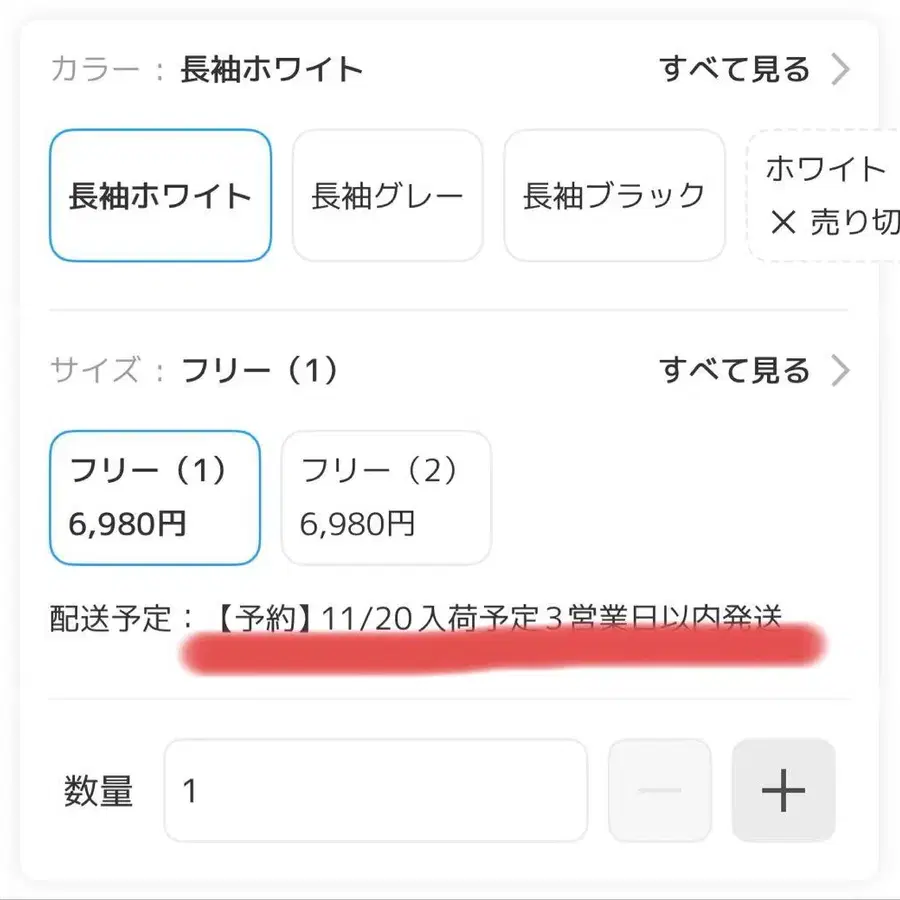Click the chevron next to カラー すべて見る
Viewport: 900px width, 900px height.
(840, 69)
